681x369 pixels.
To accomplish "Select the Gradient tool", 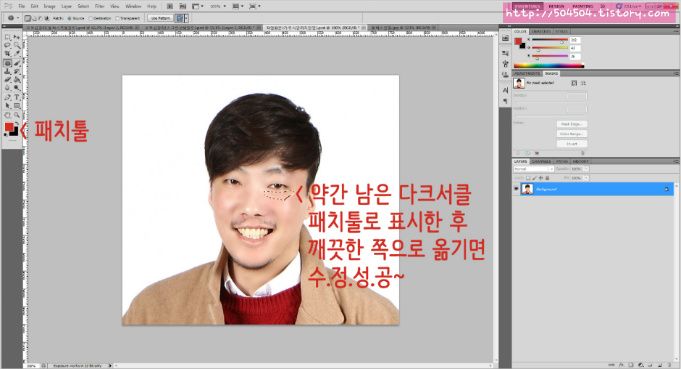I will pyautogui.click(x=17, y=79).
